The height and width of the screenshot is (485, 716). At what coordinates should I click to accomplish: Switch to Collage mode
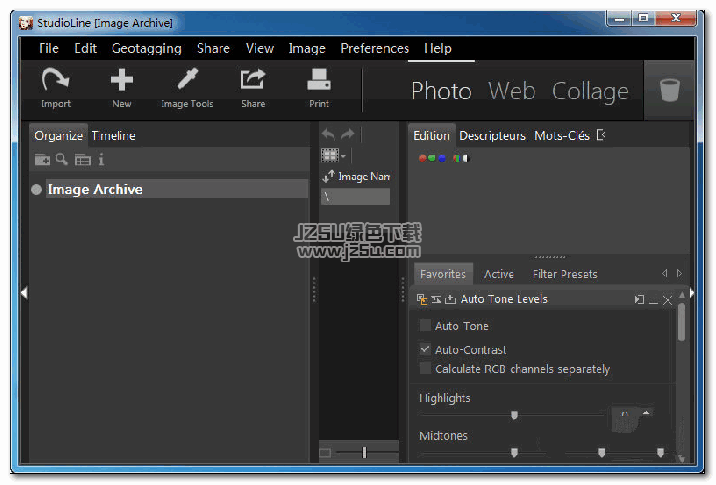pos(590,91)
